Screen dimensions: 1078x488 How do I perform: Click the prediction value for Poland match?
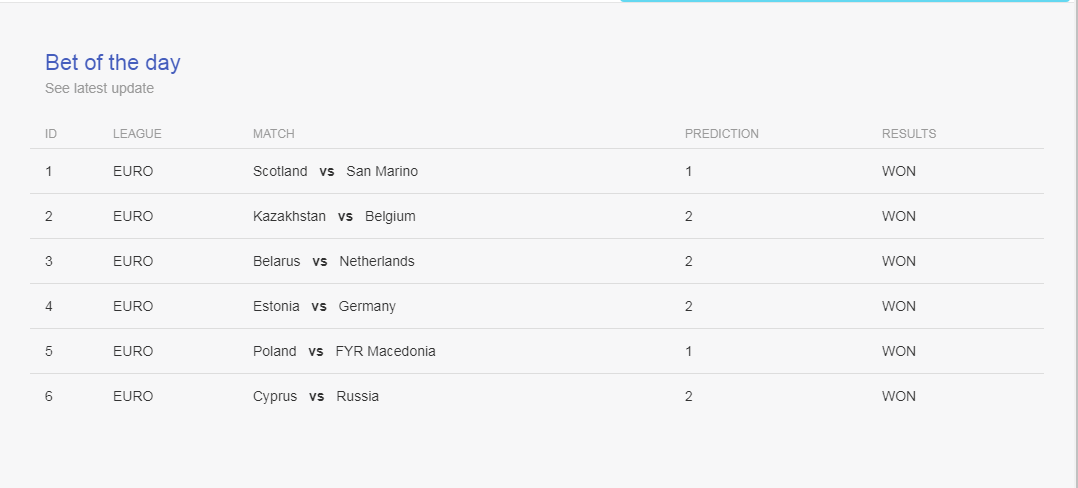[689, 351]
